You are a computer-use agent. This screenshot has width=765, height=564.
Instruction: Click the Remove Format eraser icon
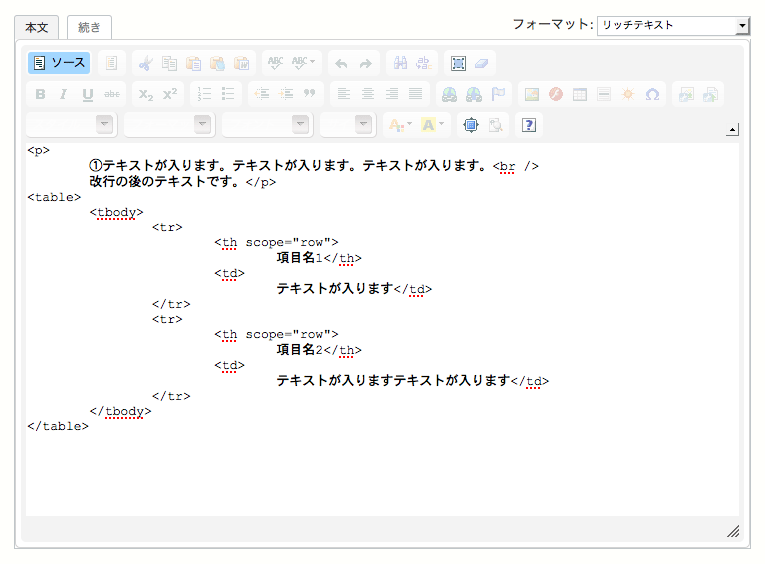coord(482,63)
